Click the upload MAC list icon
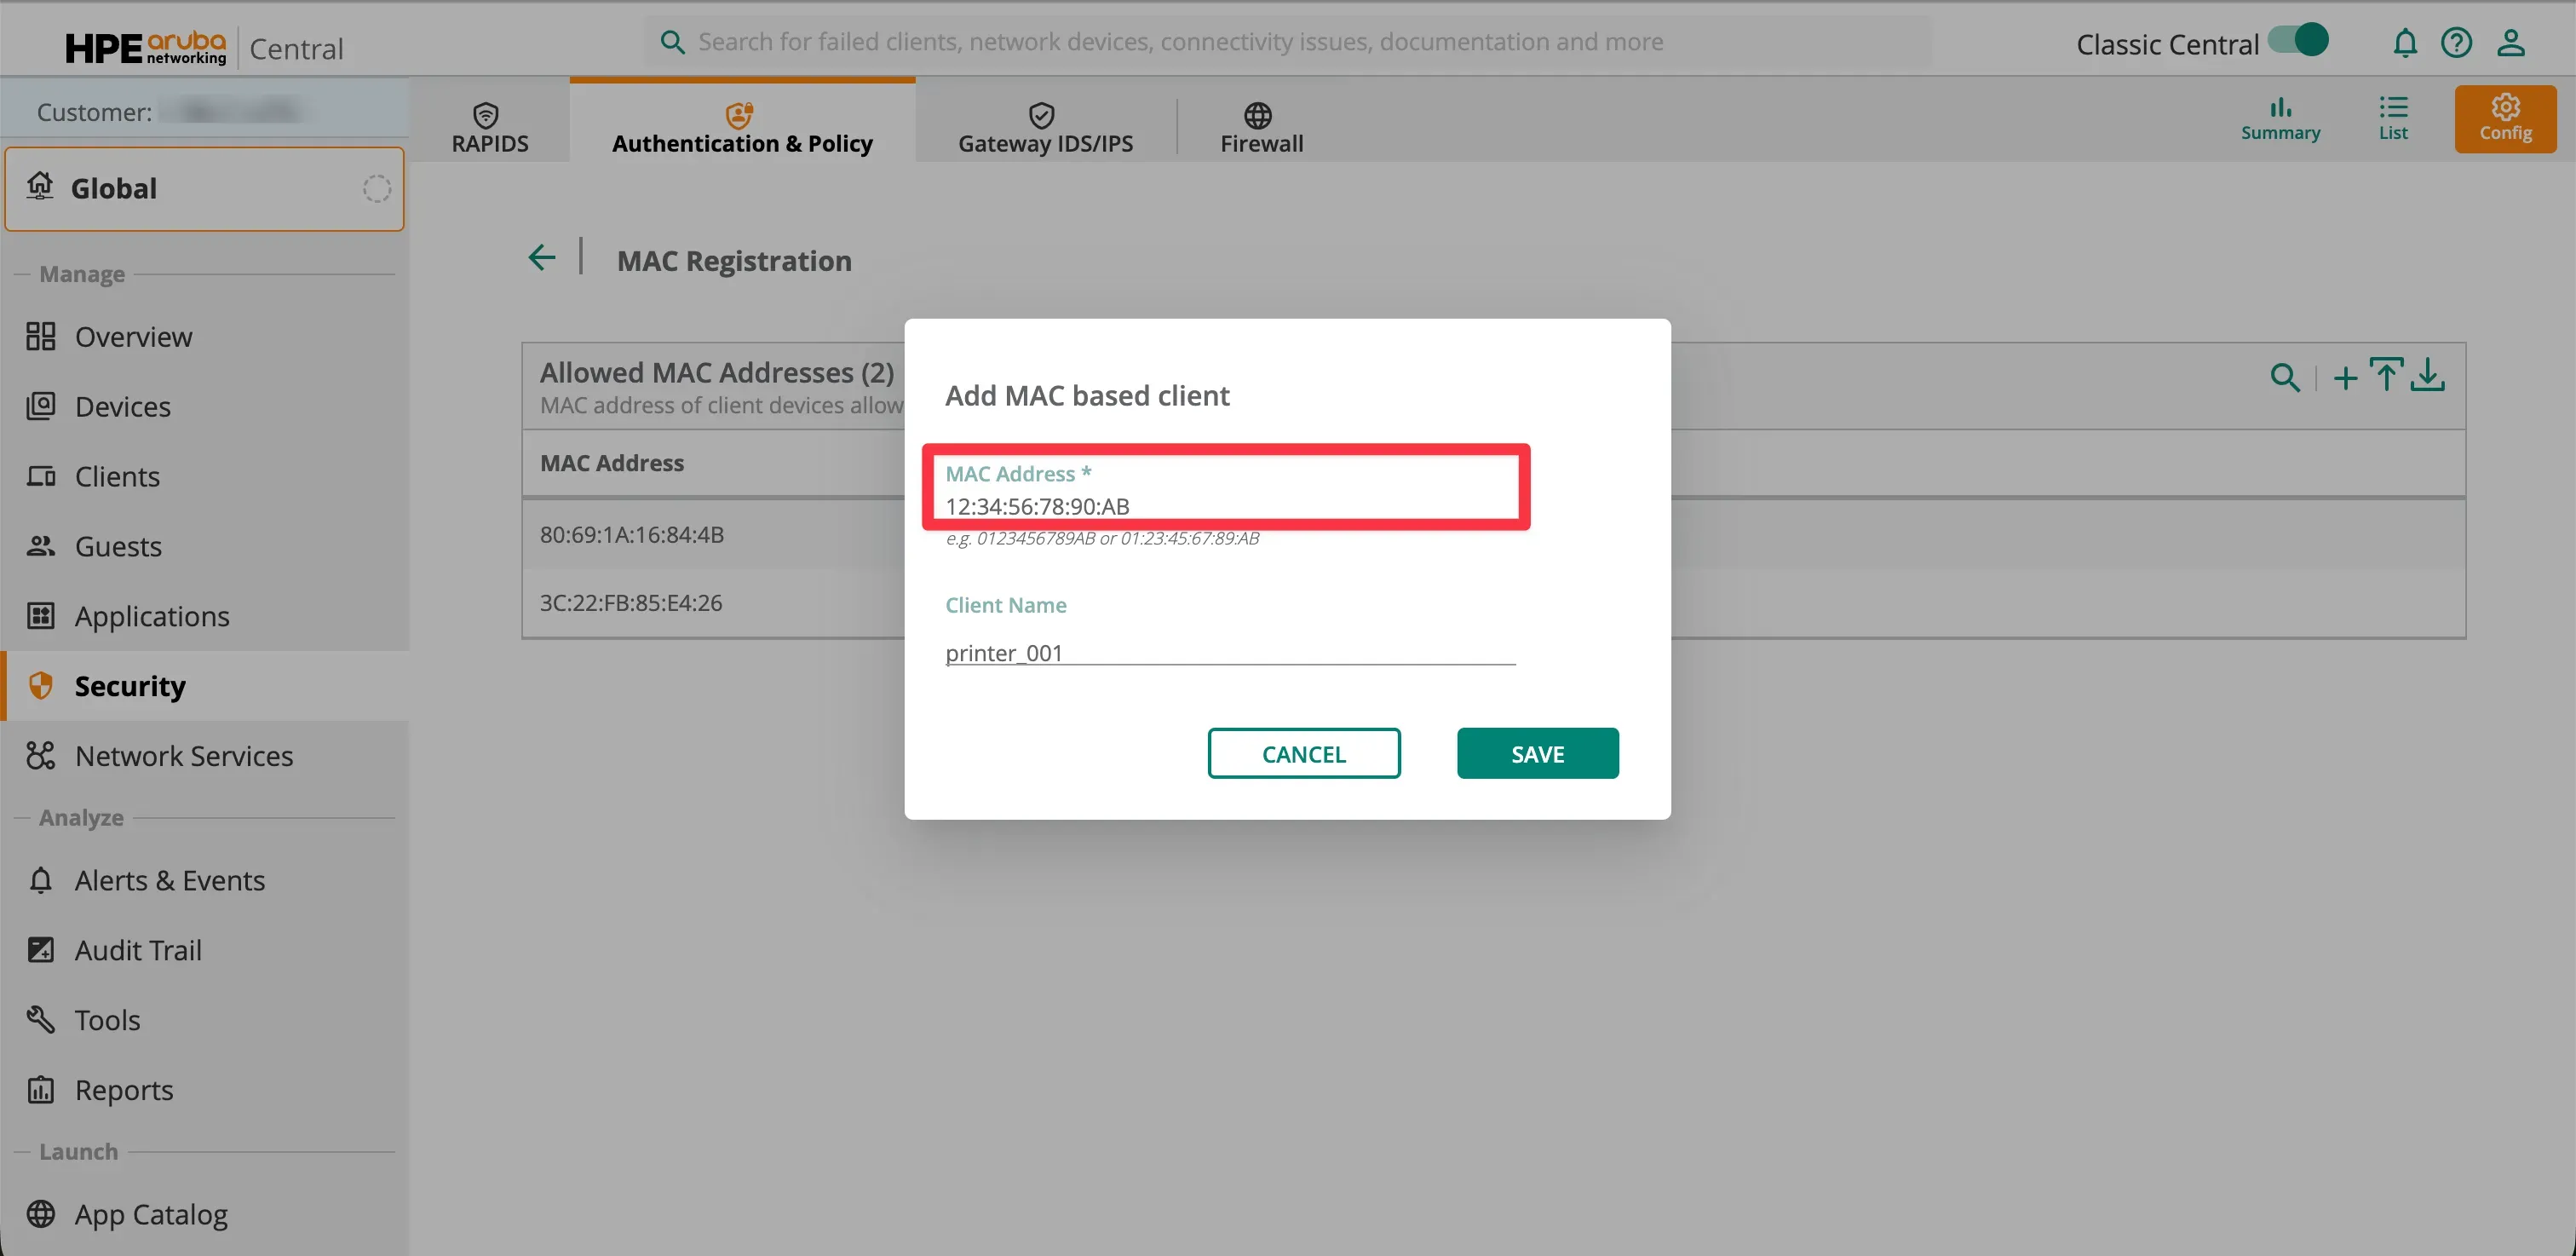 pos(2386,375)
